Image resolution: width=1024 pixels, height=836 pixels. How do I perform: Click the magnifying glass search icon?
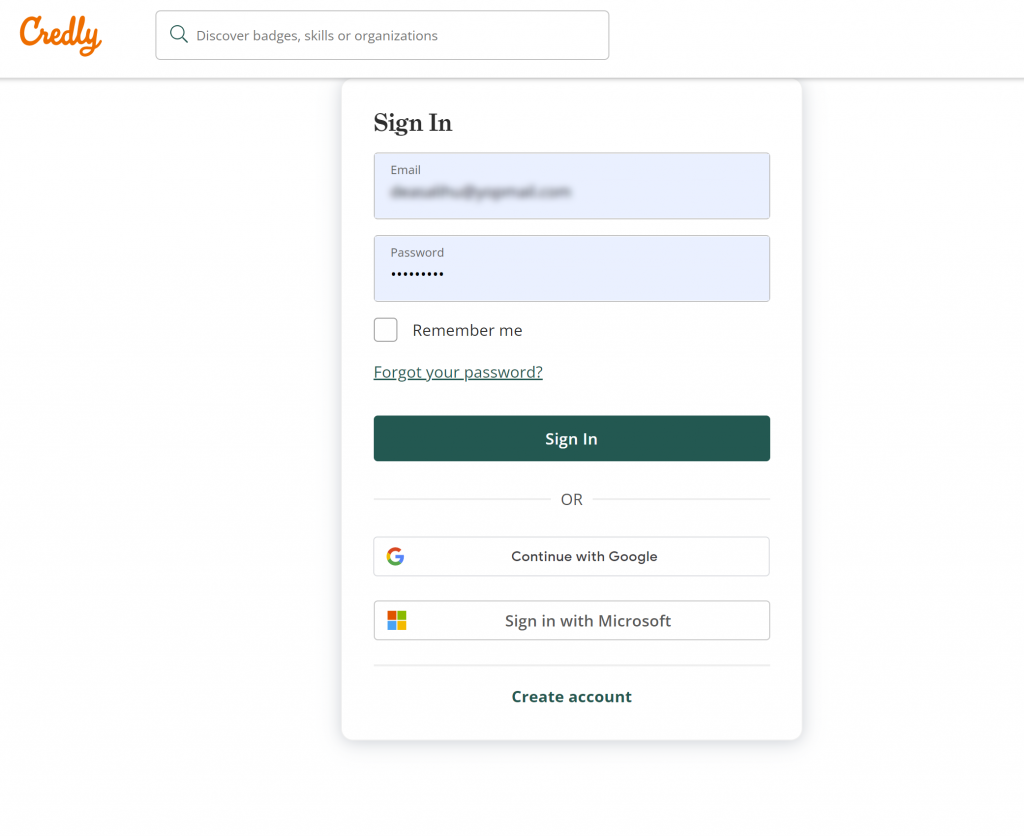(x=178, y=35)
